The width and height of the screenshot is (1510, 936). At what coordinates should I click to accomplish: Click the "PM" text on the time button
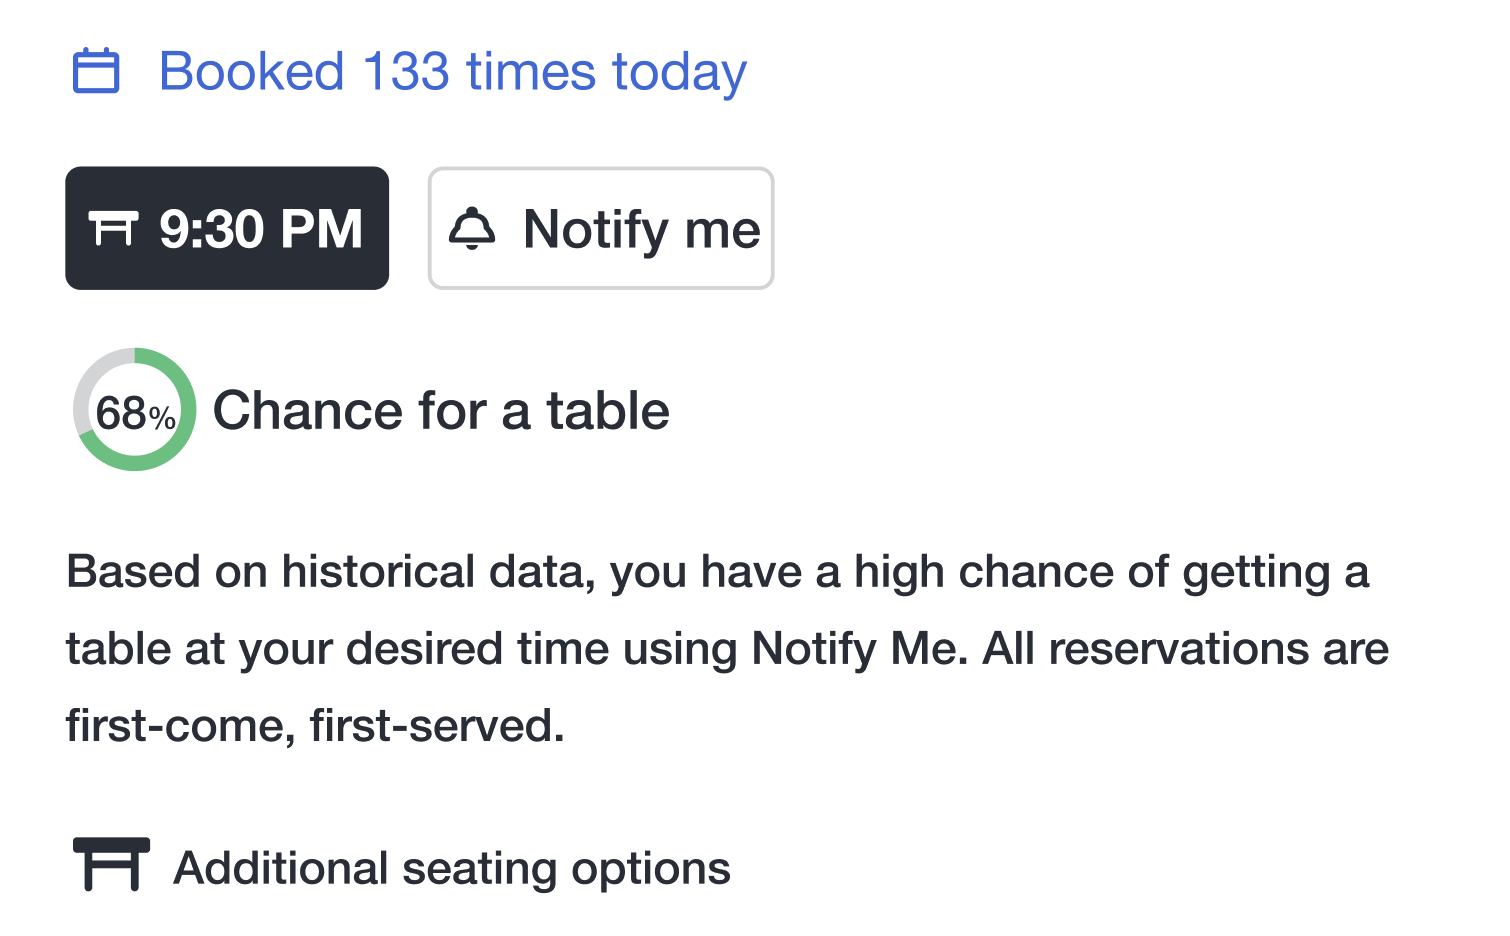(x=321, y=229)
